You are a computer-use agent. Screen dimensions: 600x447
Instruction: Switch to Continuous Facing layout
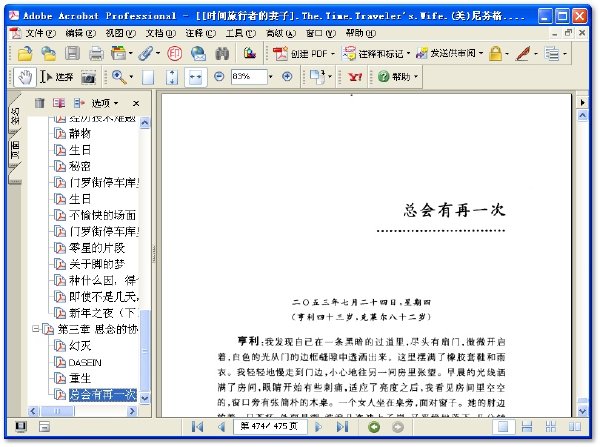[x=551, y=427]
